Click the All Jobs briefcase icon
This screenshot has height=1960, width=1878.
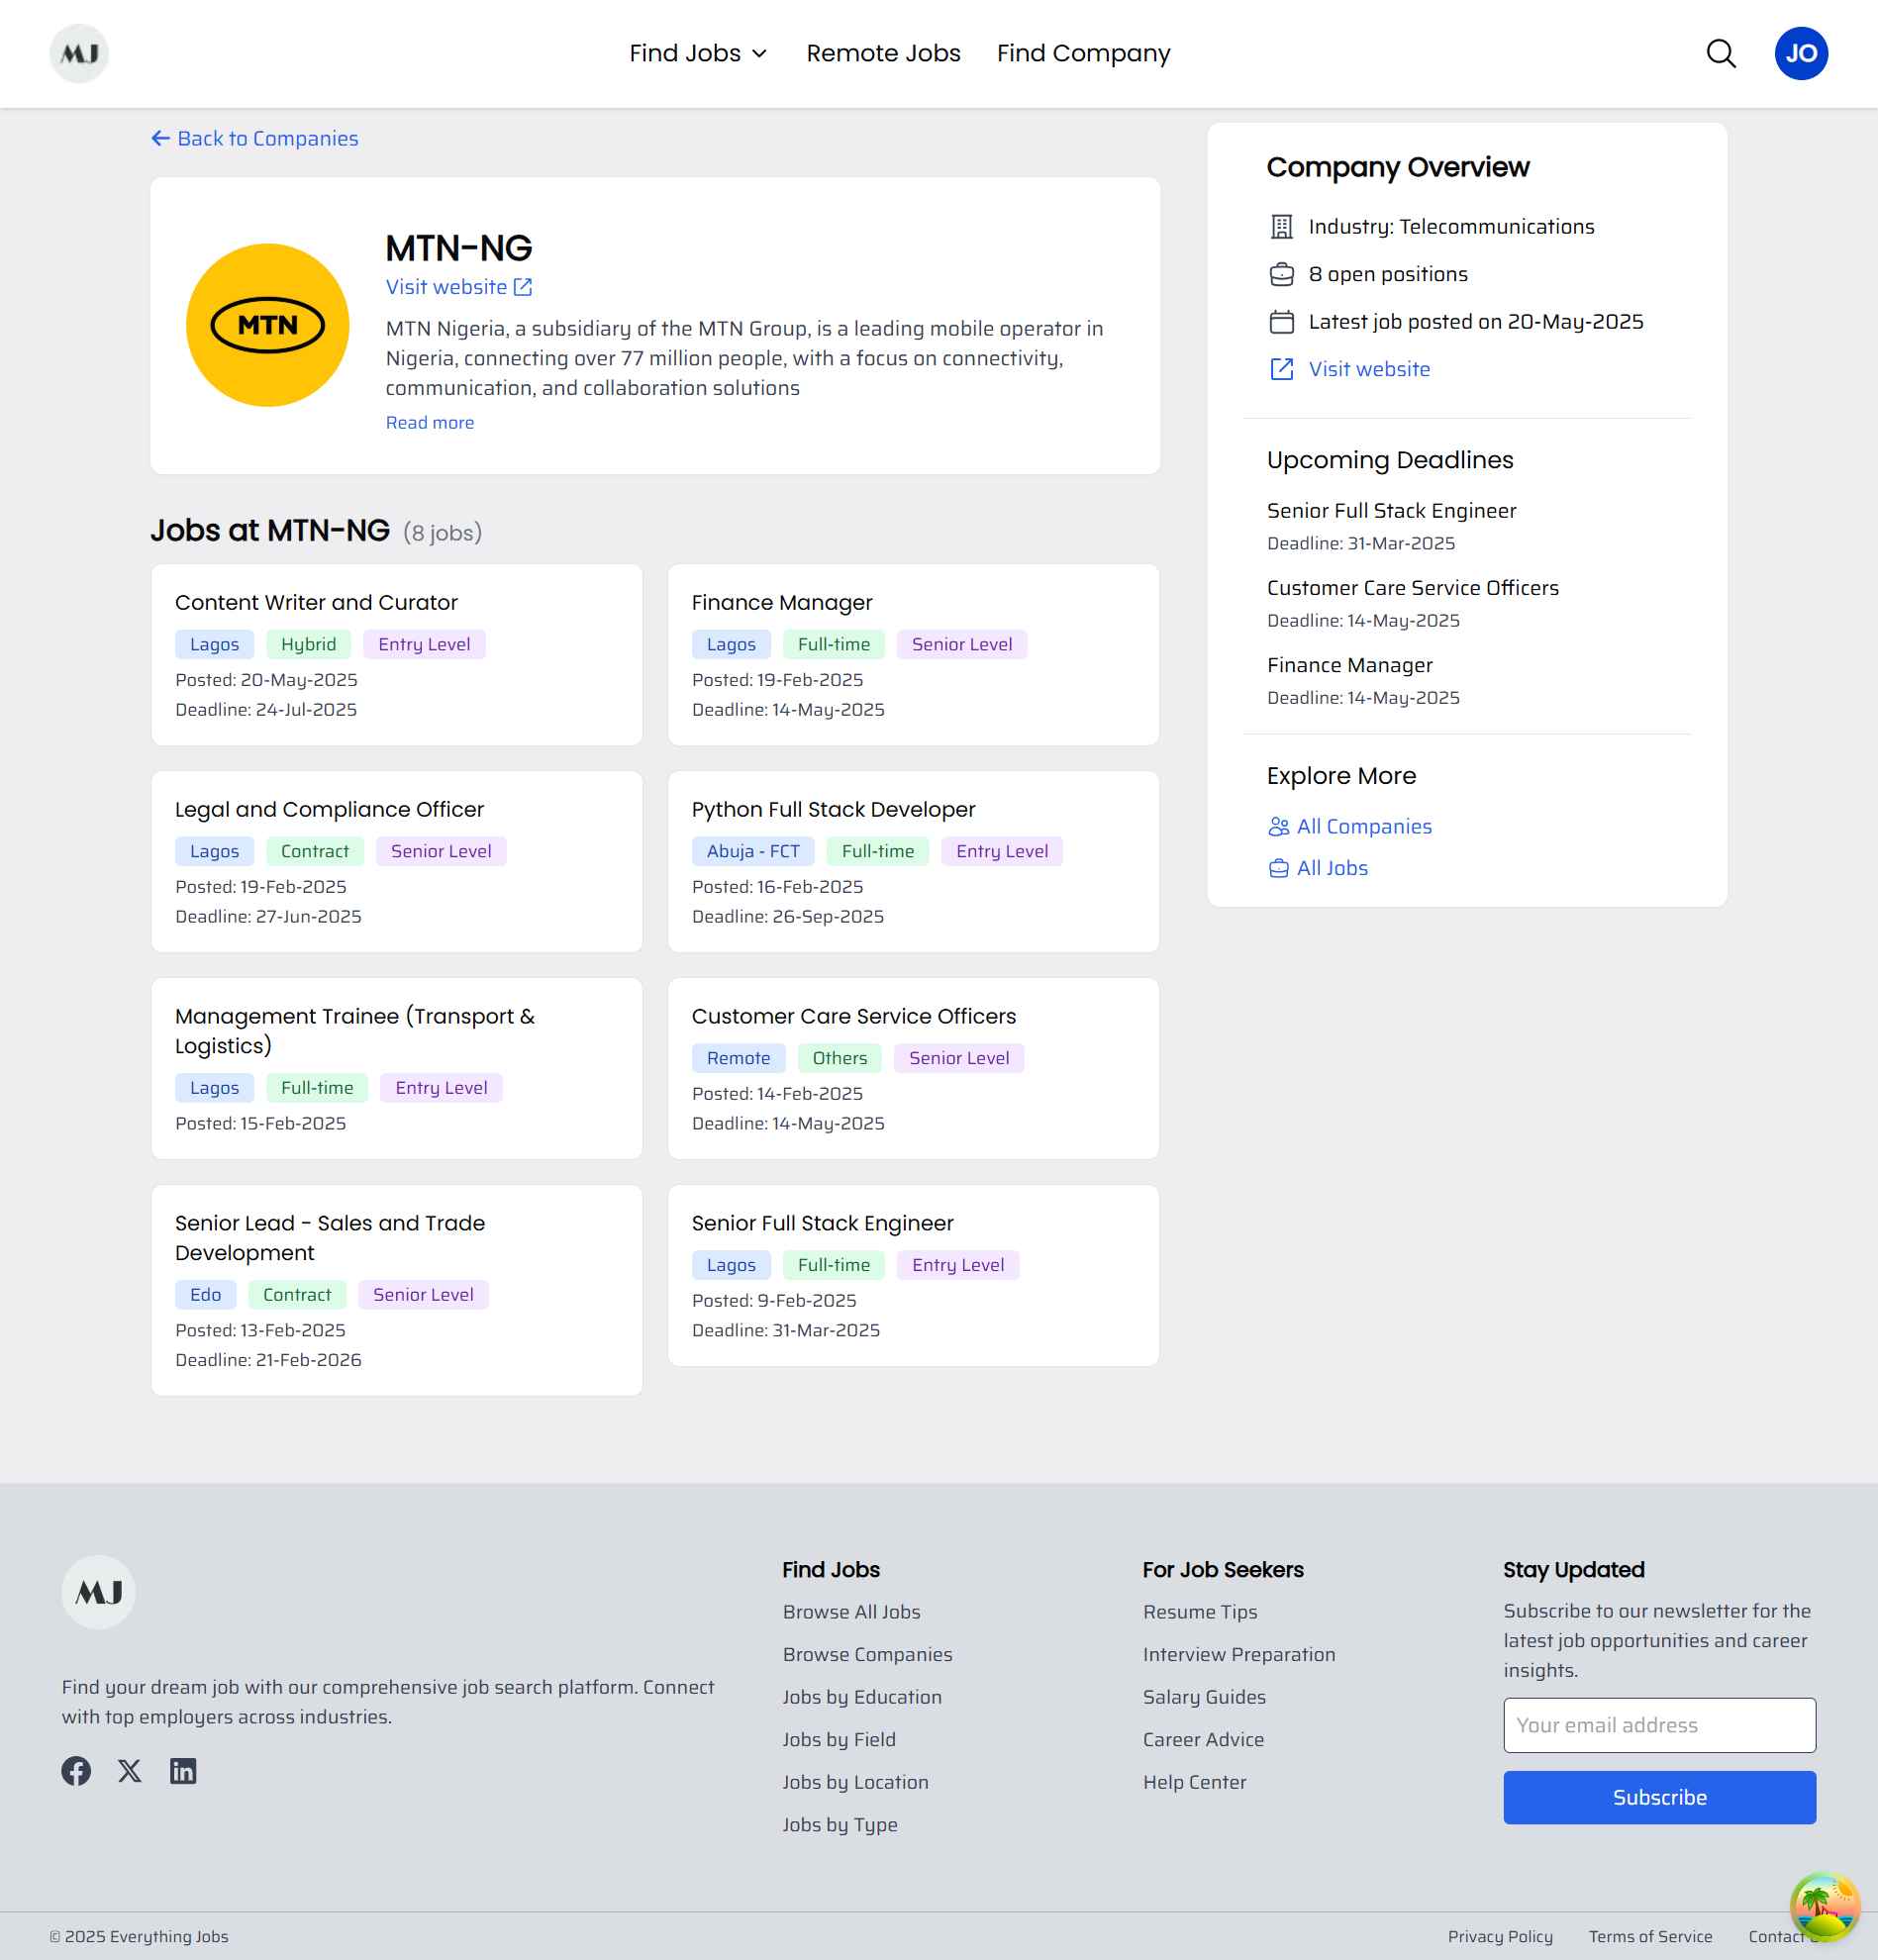pos(1278,868)
